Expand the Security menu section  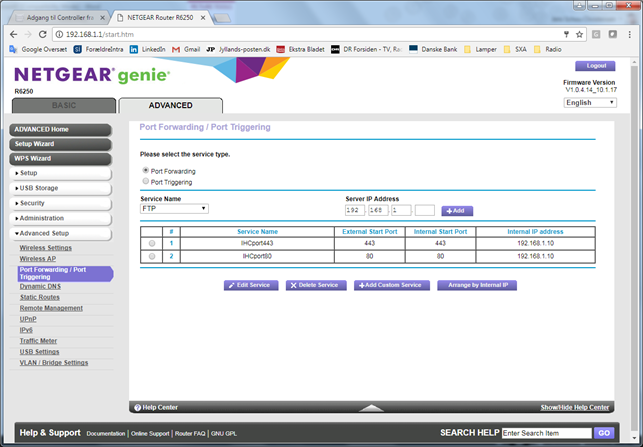tap(60, 203)
